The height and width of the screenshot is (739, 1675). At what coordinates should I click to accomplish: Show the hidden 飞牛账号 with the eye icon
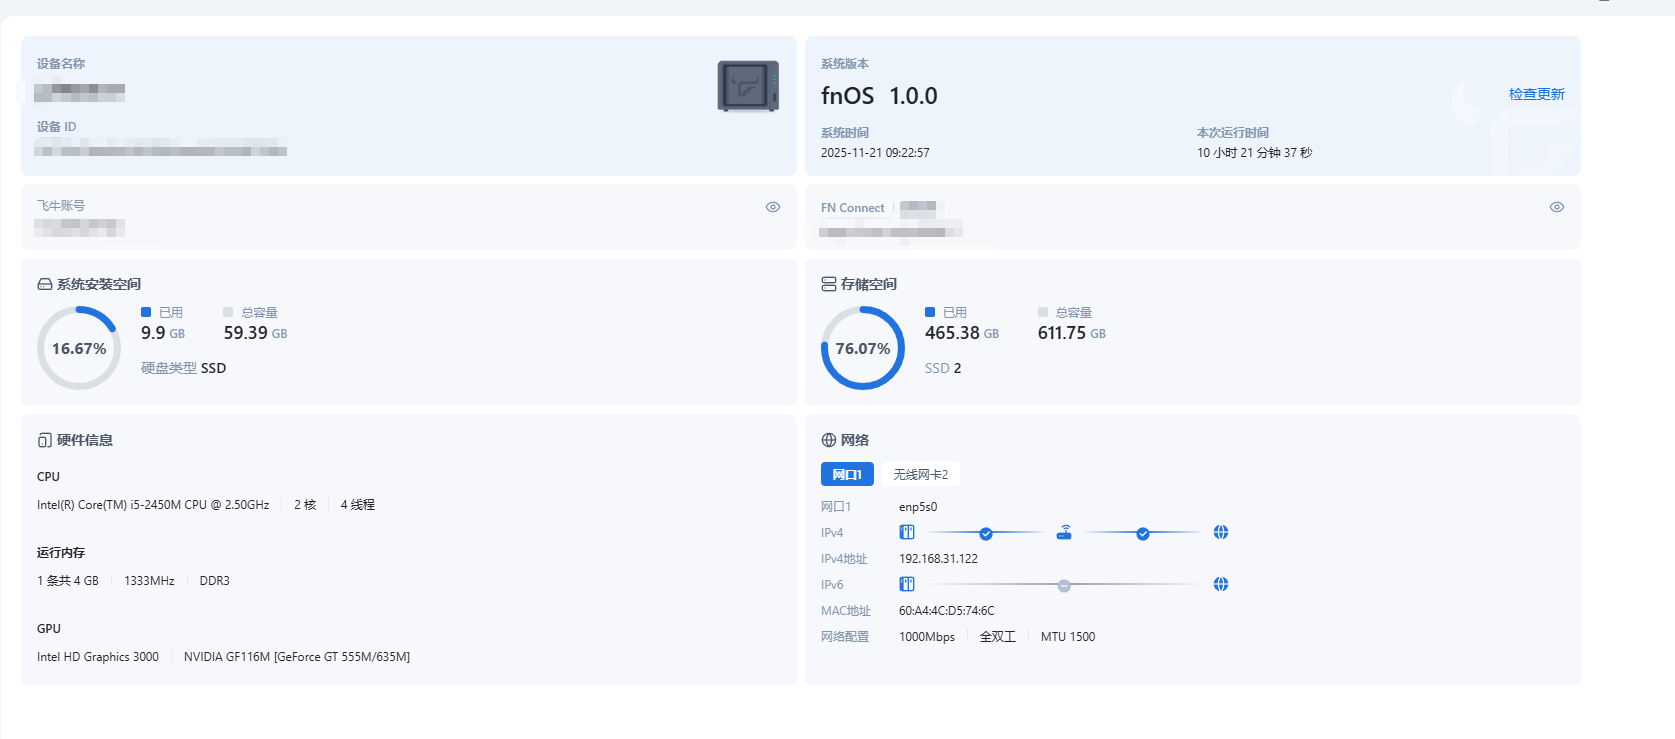coord(773,207)
